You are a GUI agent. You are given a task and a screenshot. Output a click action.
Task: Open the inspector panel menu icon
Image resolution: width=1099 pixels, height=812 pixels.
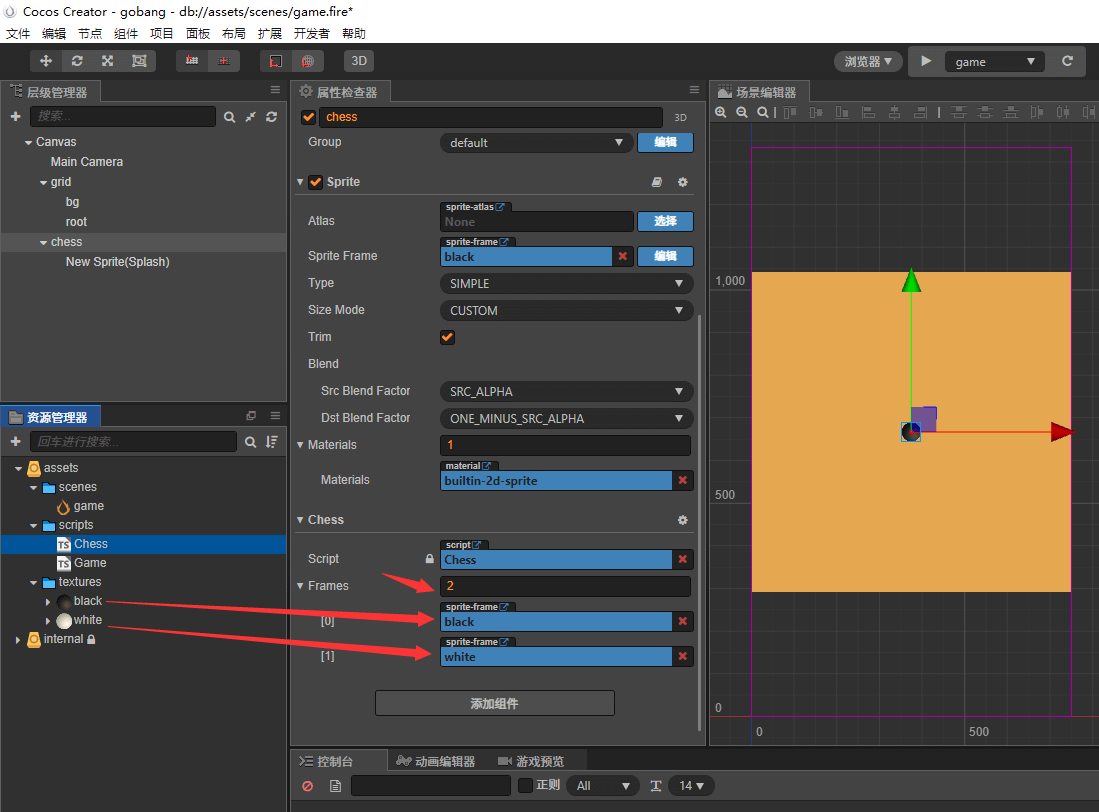click(x=694, y=90)
